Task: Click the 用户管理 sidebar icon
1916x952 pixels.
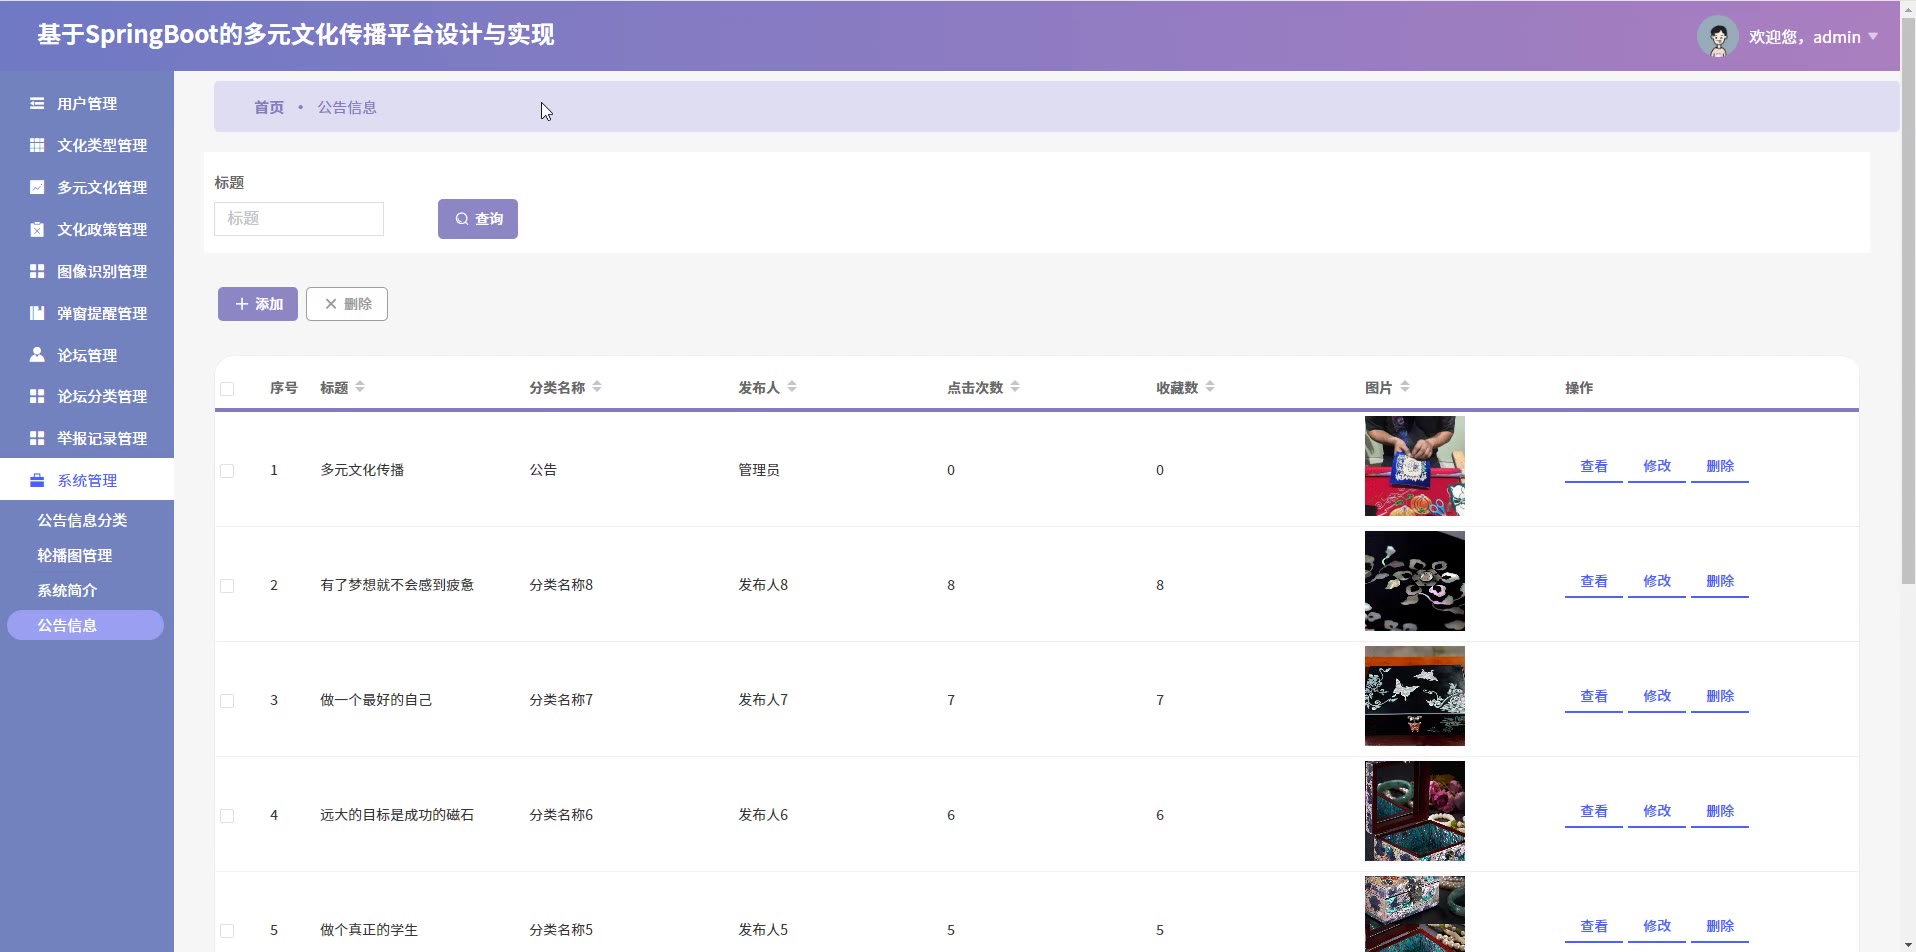Action: pyautogui.click(x=37, y=104)
